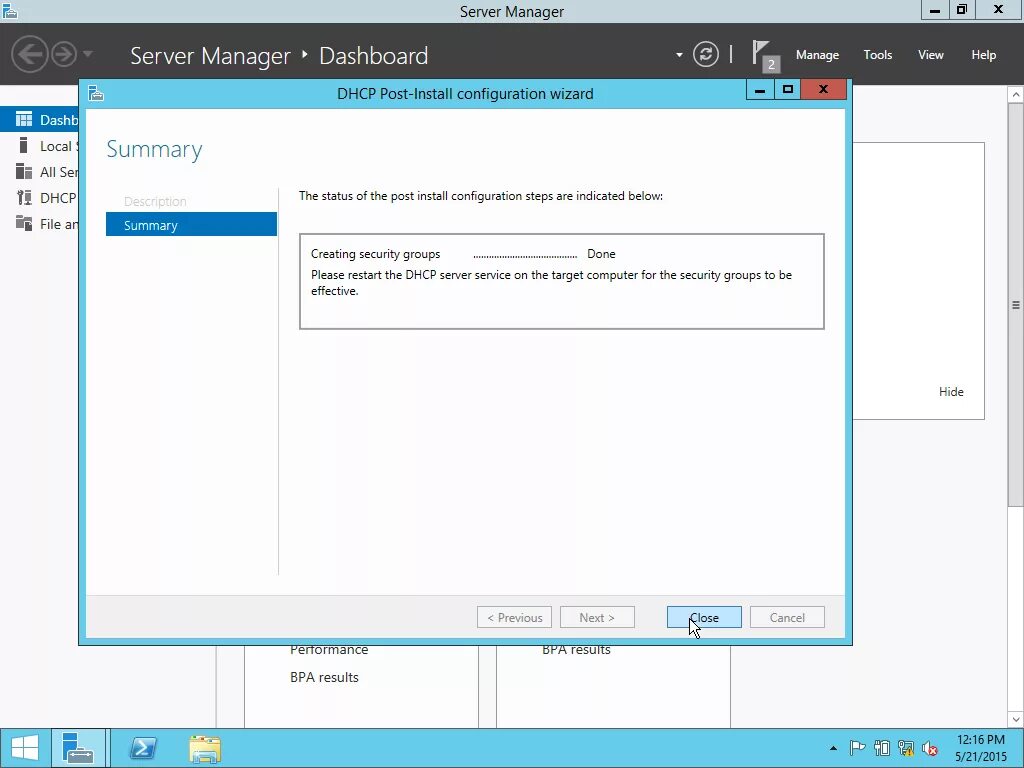The height and width of the screenshot is (768, 1024).
Task: Open the navigation history dropdown arrow
Action: pyautogui.click(x=88, y=54)
